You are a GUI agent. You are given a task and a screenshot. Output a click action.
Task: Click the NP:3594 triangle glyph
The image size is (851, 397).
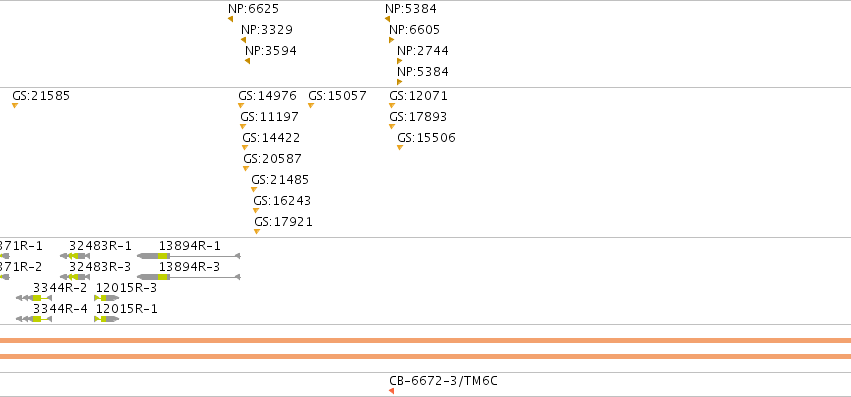(x=247, y=61)
